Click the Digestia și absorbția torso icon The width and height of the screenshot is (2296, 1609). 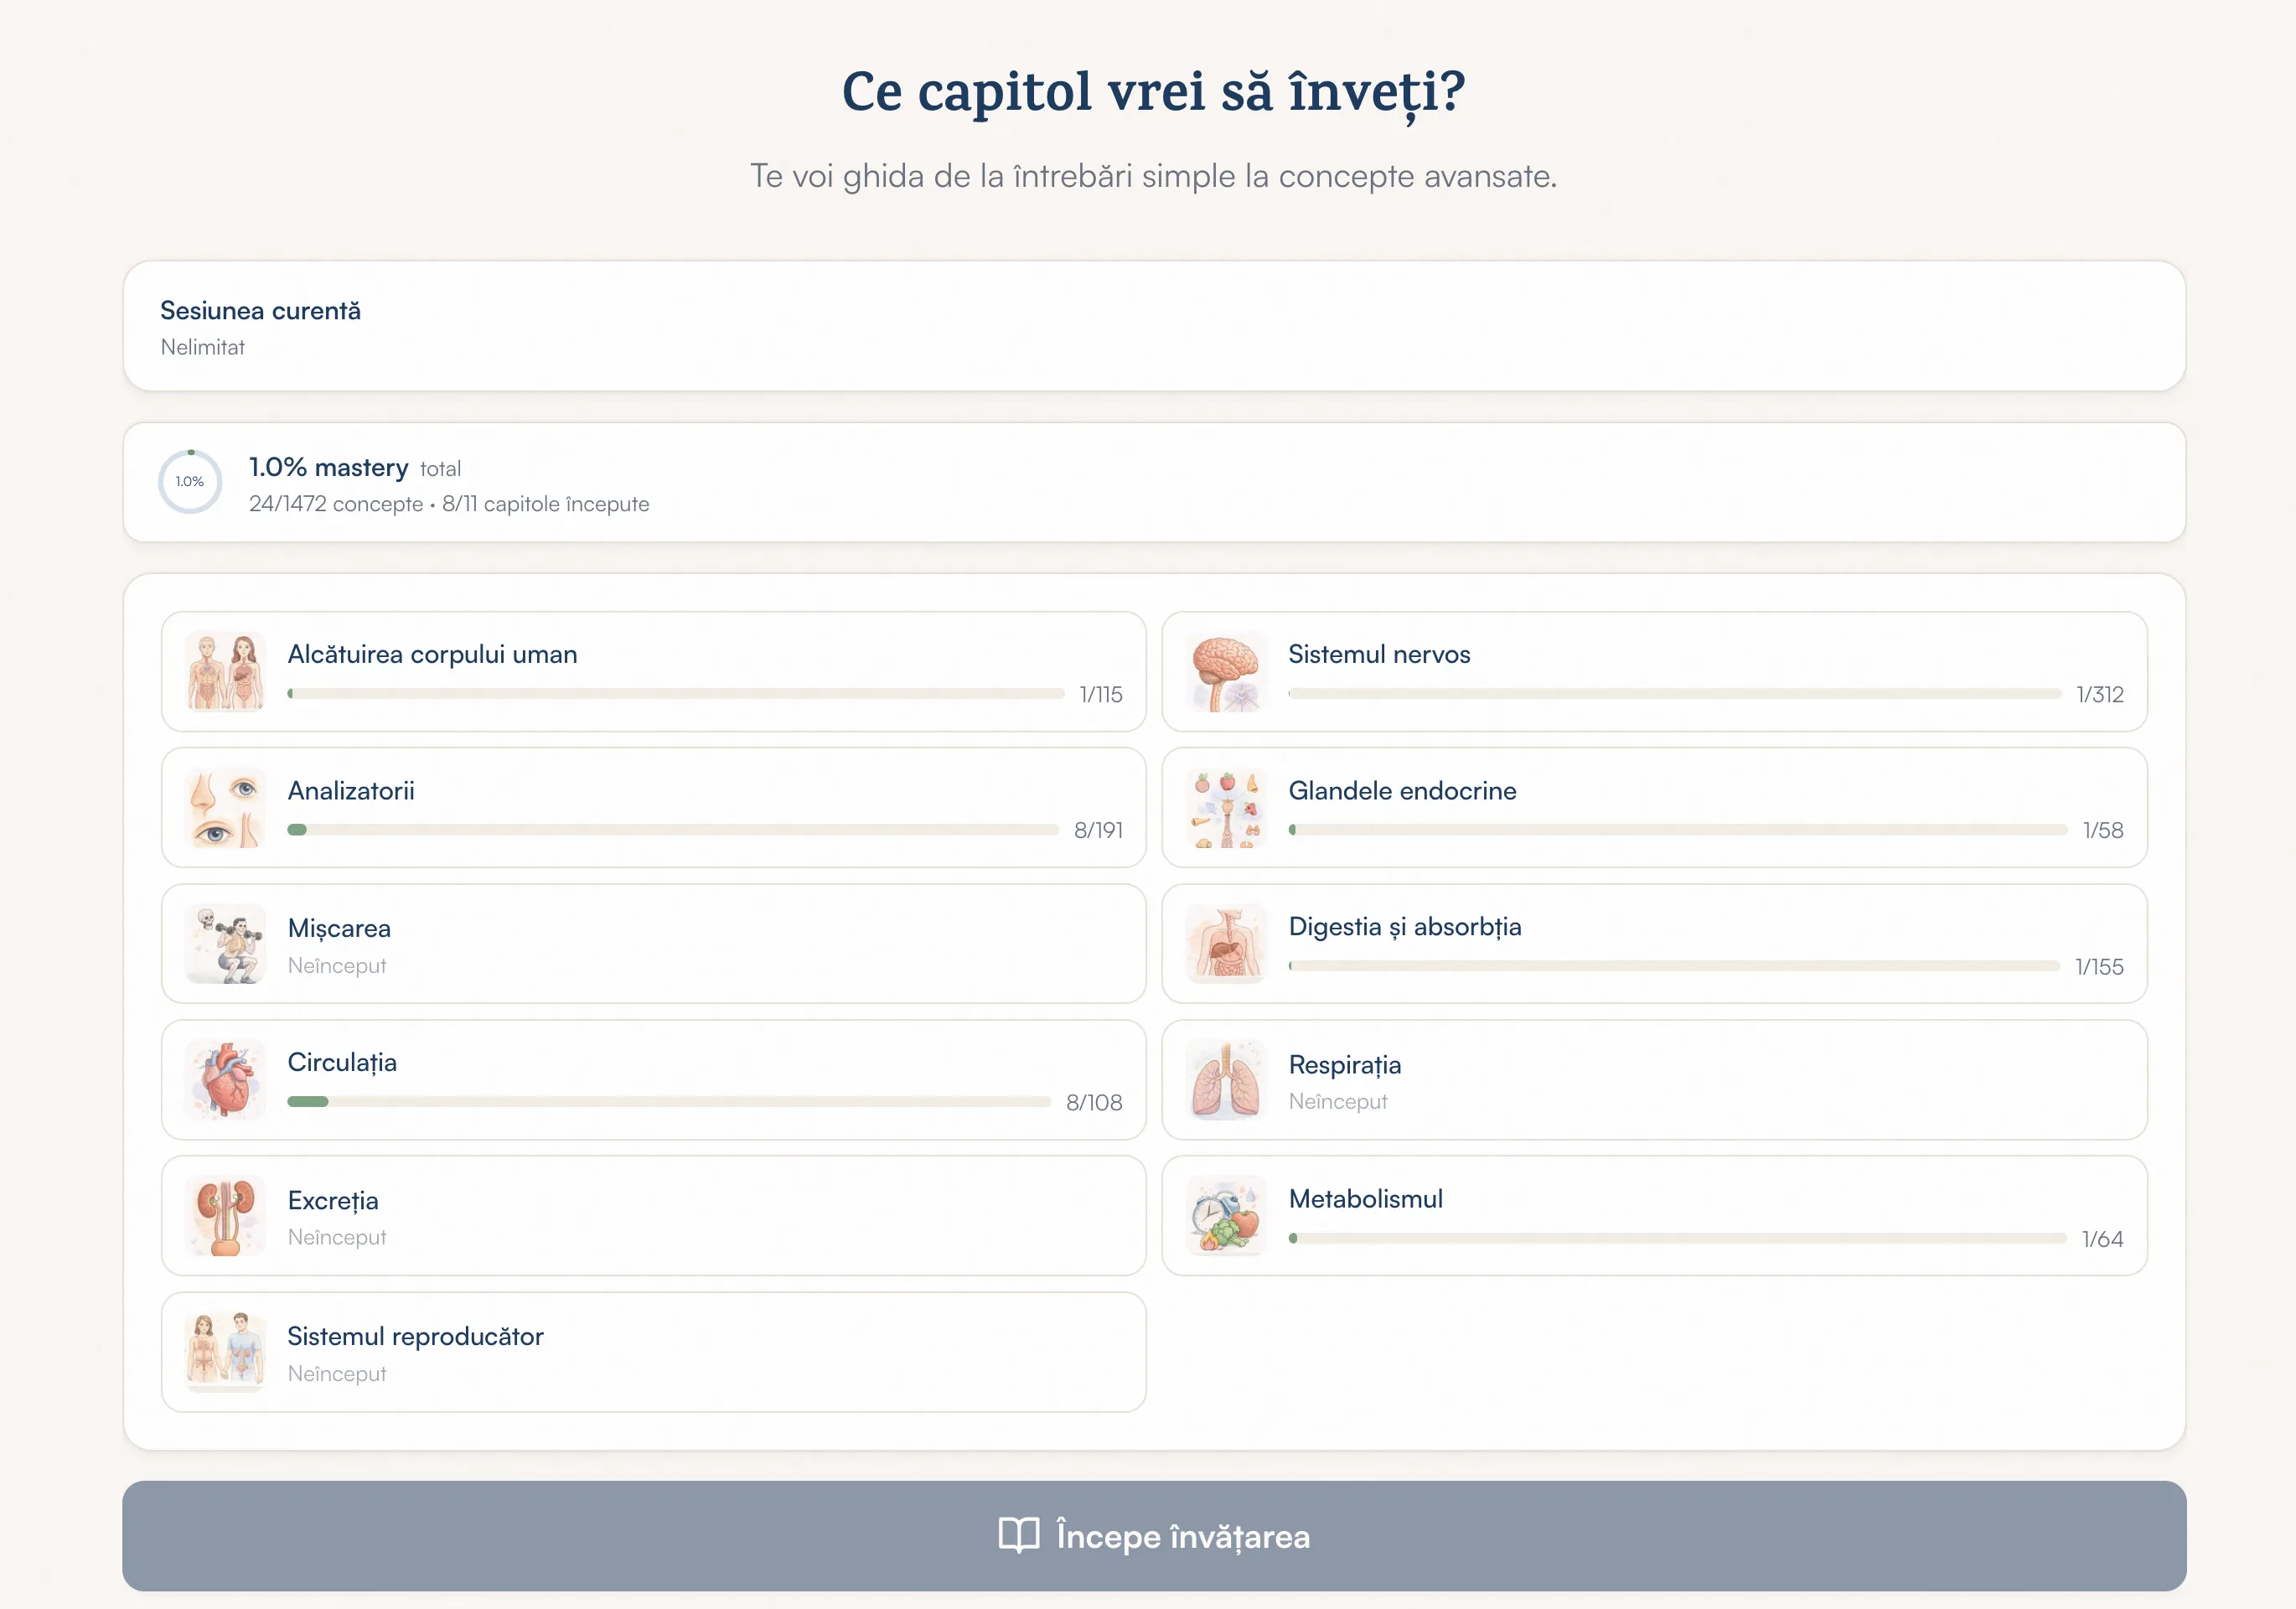1226,944
